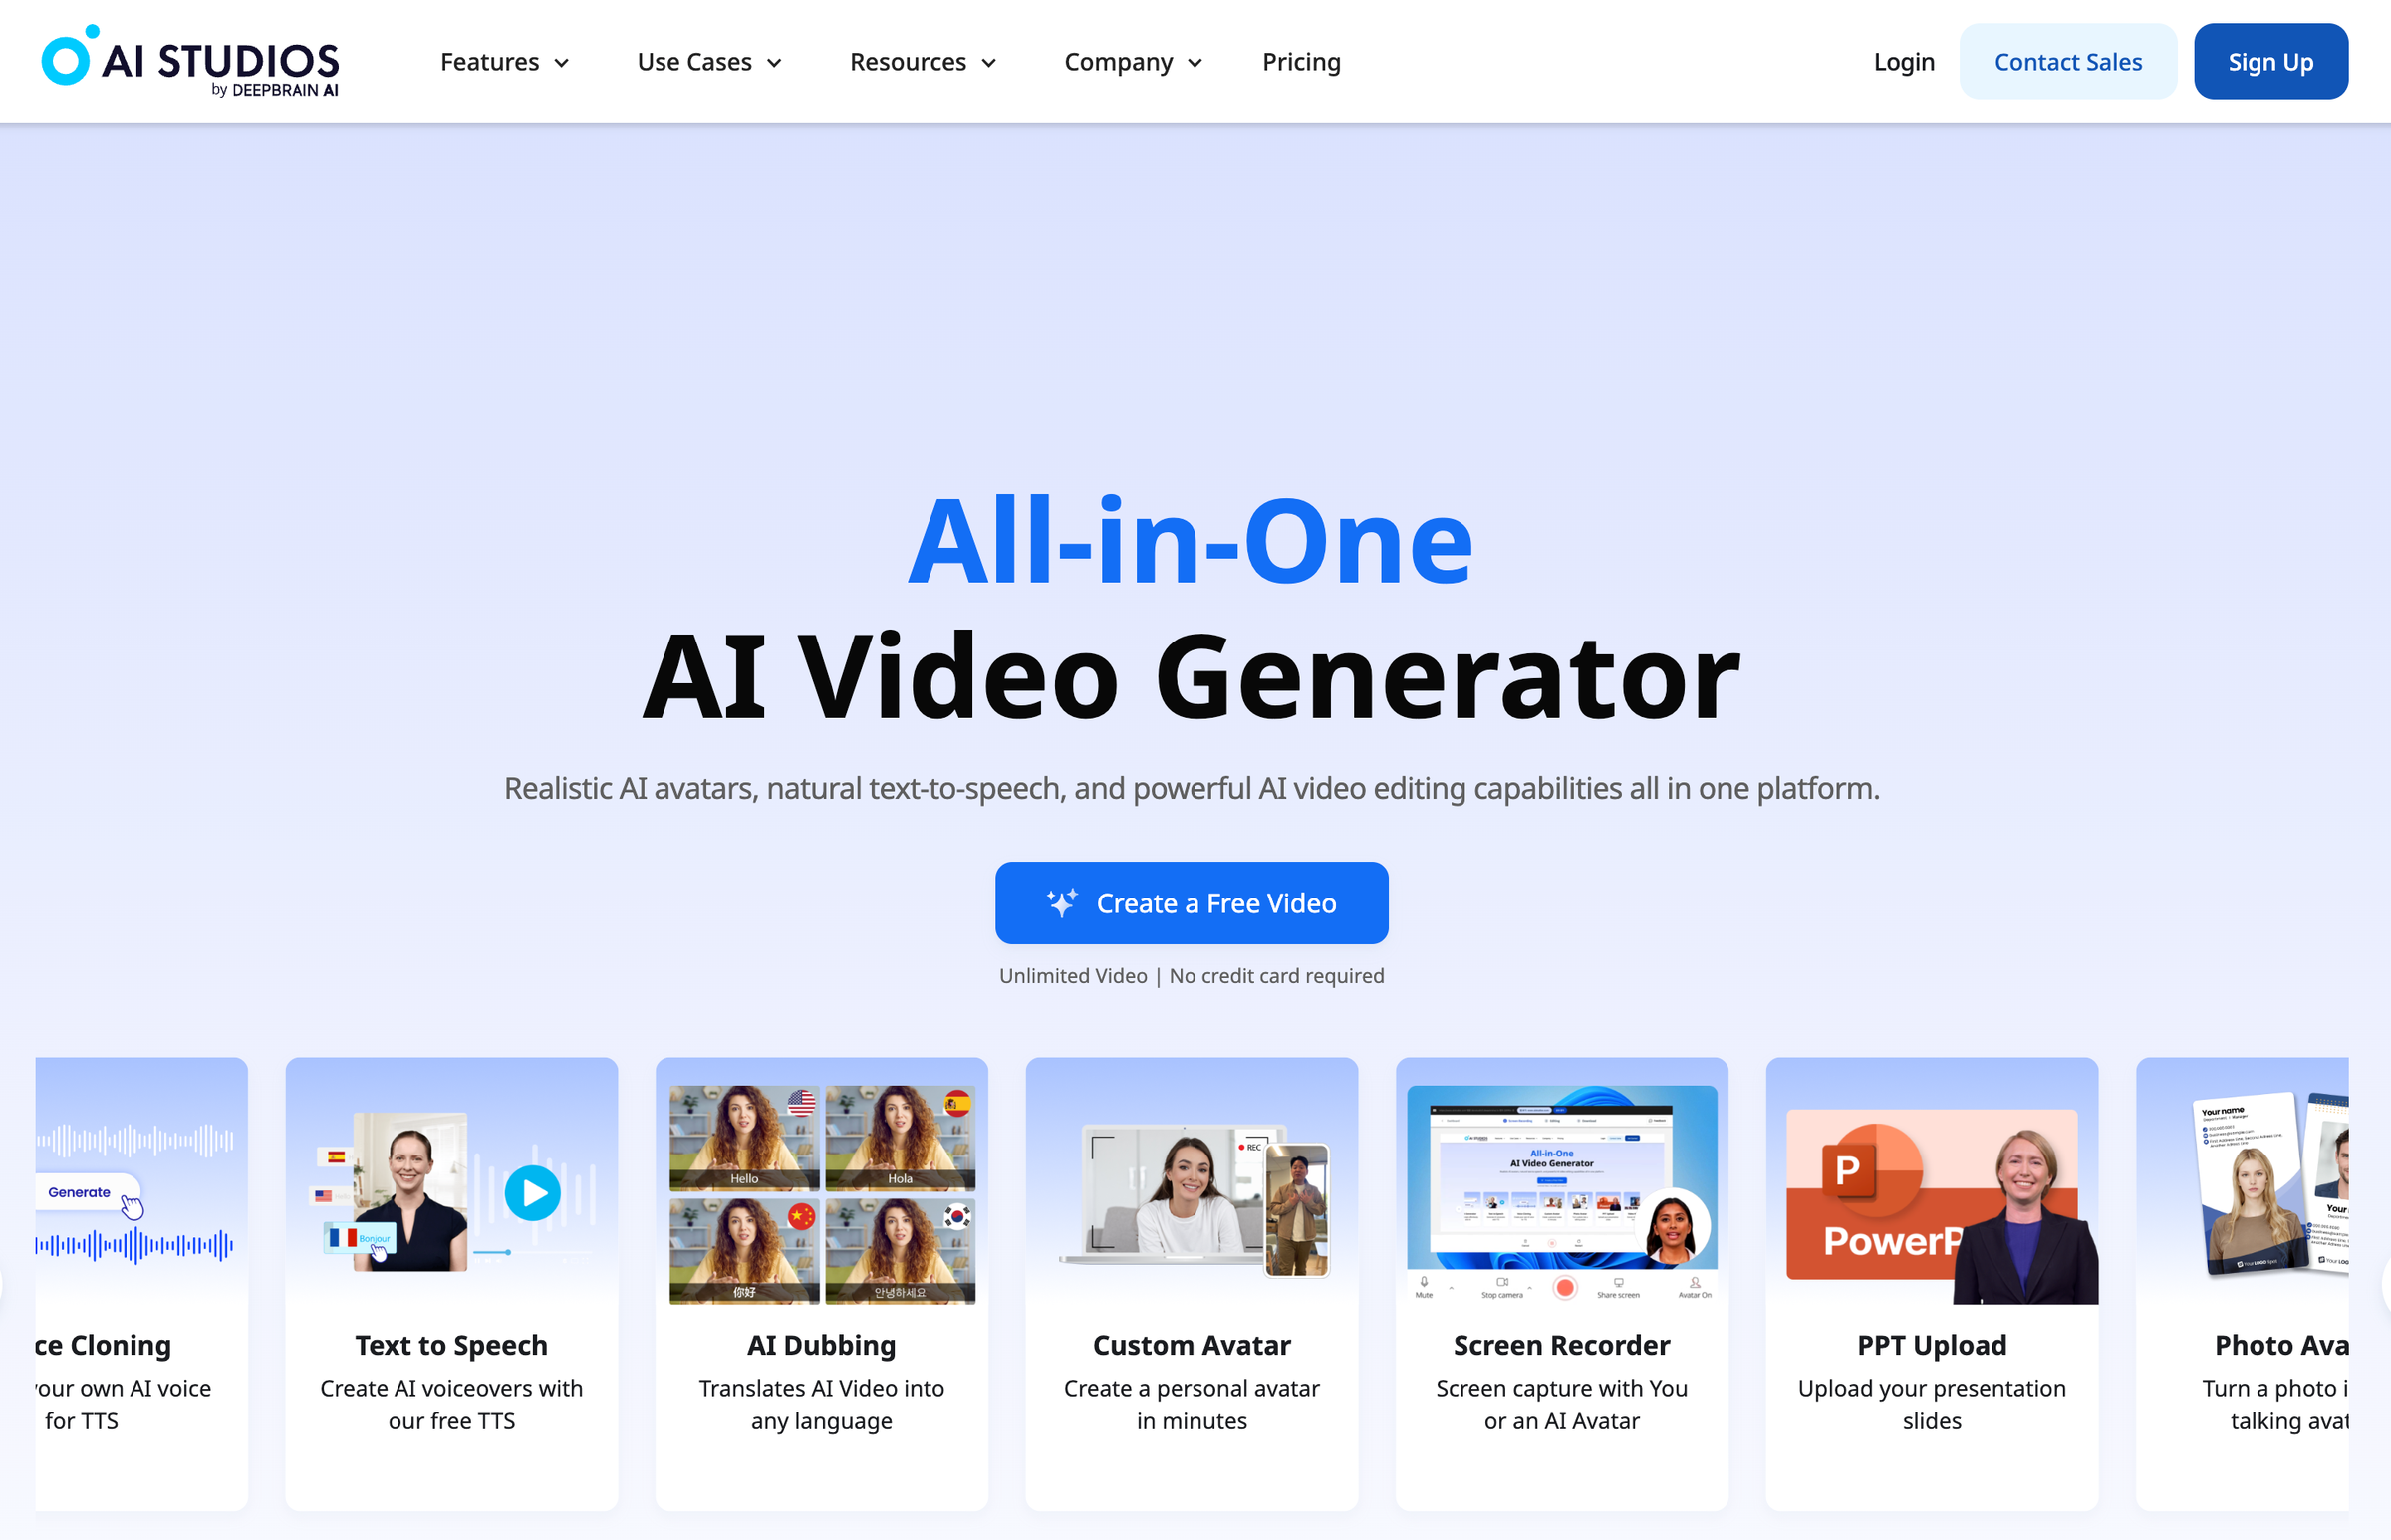
Task: Click the Contact Sales button
Action: click(x=2068, y=61)
